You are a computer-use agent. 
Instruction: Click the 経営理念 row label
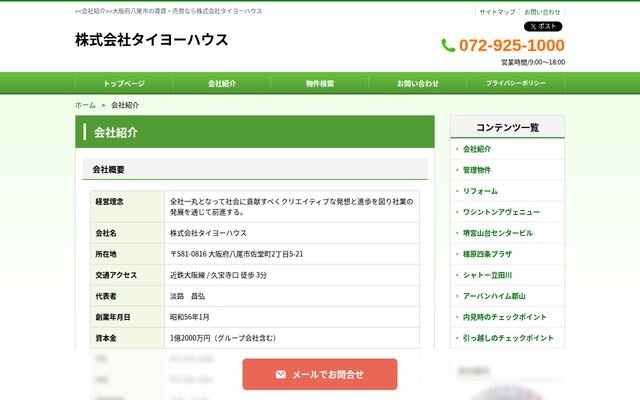pyautogui.click(x=109, y=202)
